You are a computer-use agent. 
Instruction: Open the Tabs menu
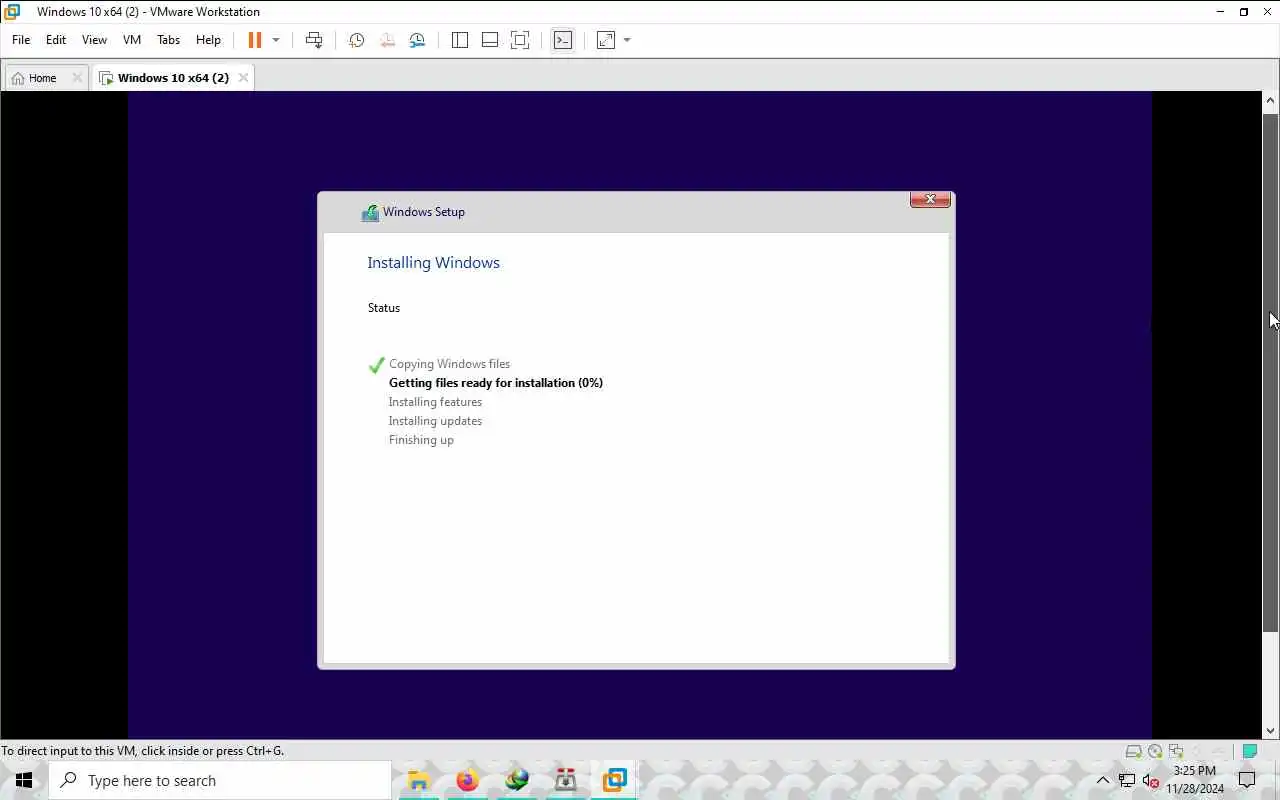click(168, 40)
